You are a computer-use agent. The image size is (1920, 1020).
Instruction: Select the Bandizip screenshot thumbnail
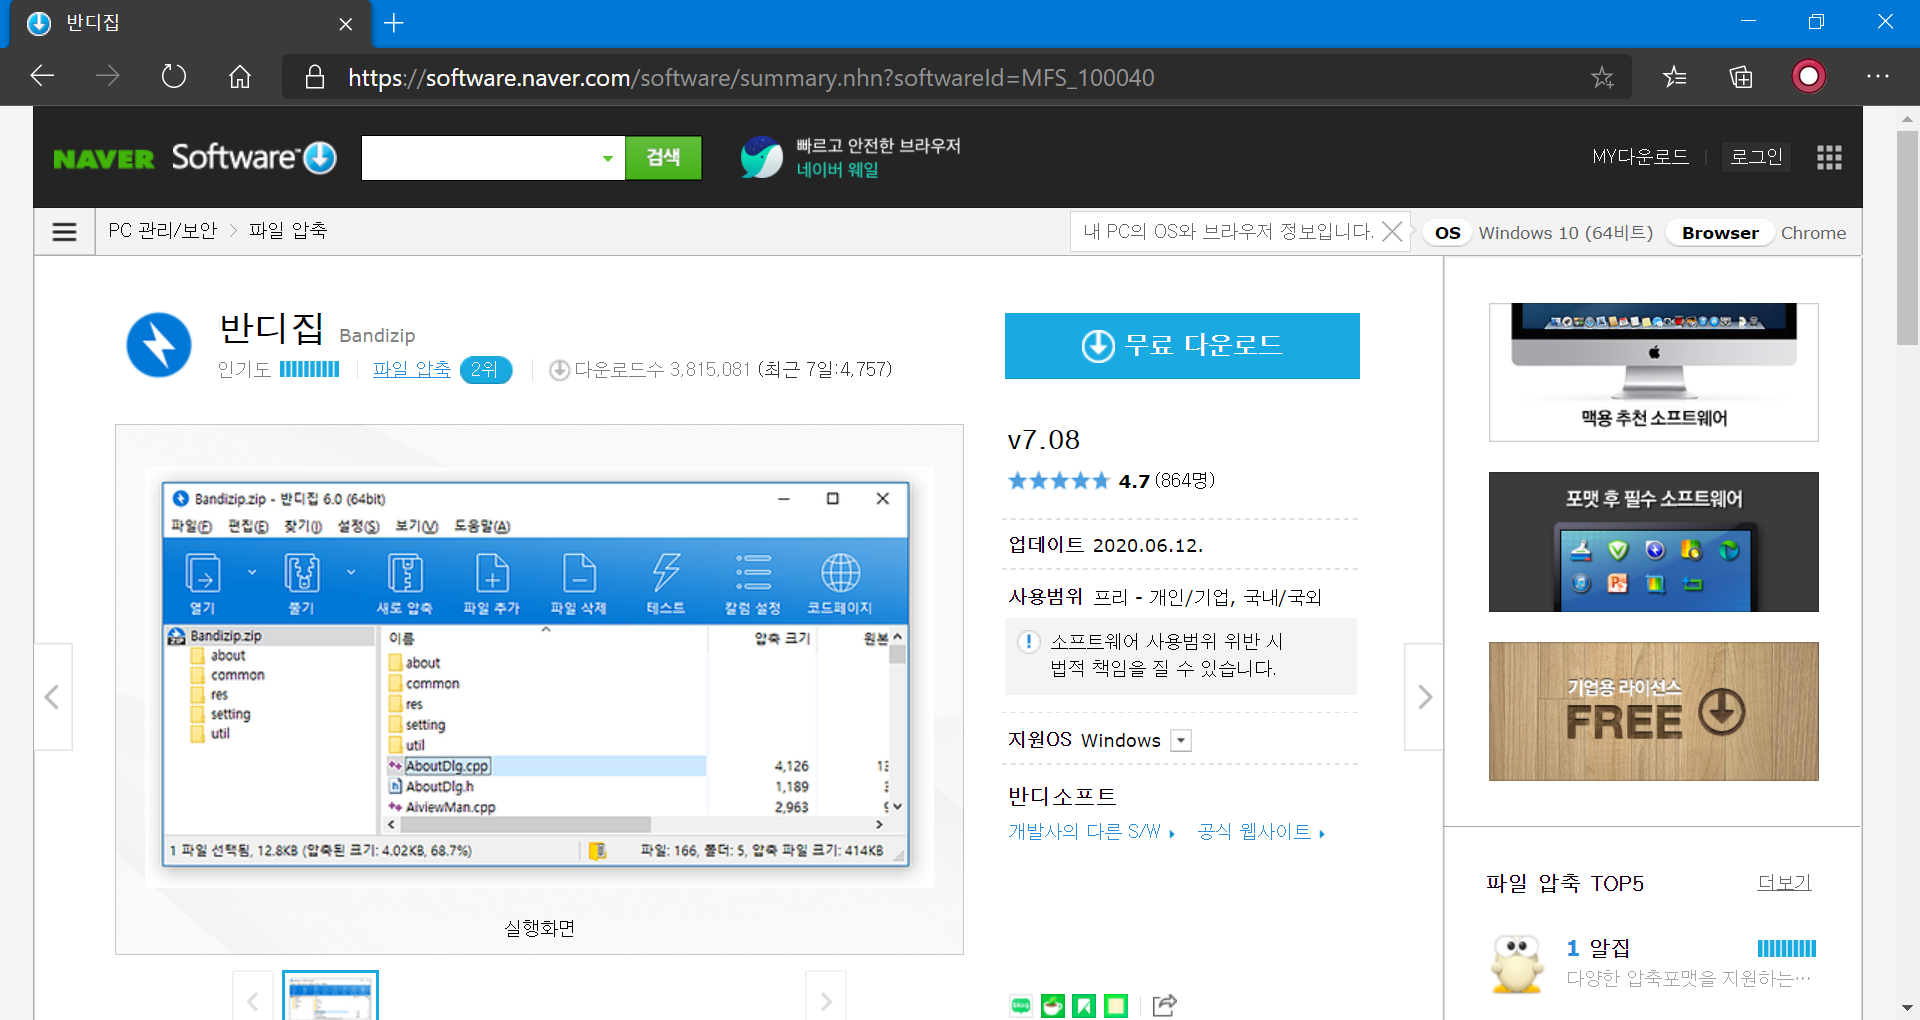coord(330,996)
